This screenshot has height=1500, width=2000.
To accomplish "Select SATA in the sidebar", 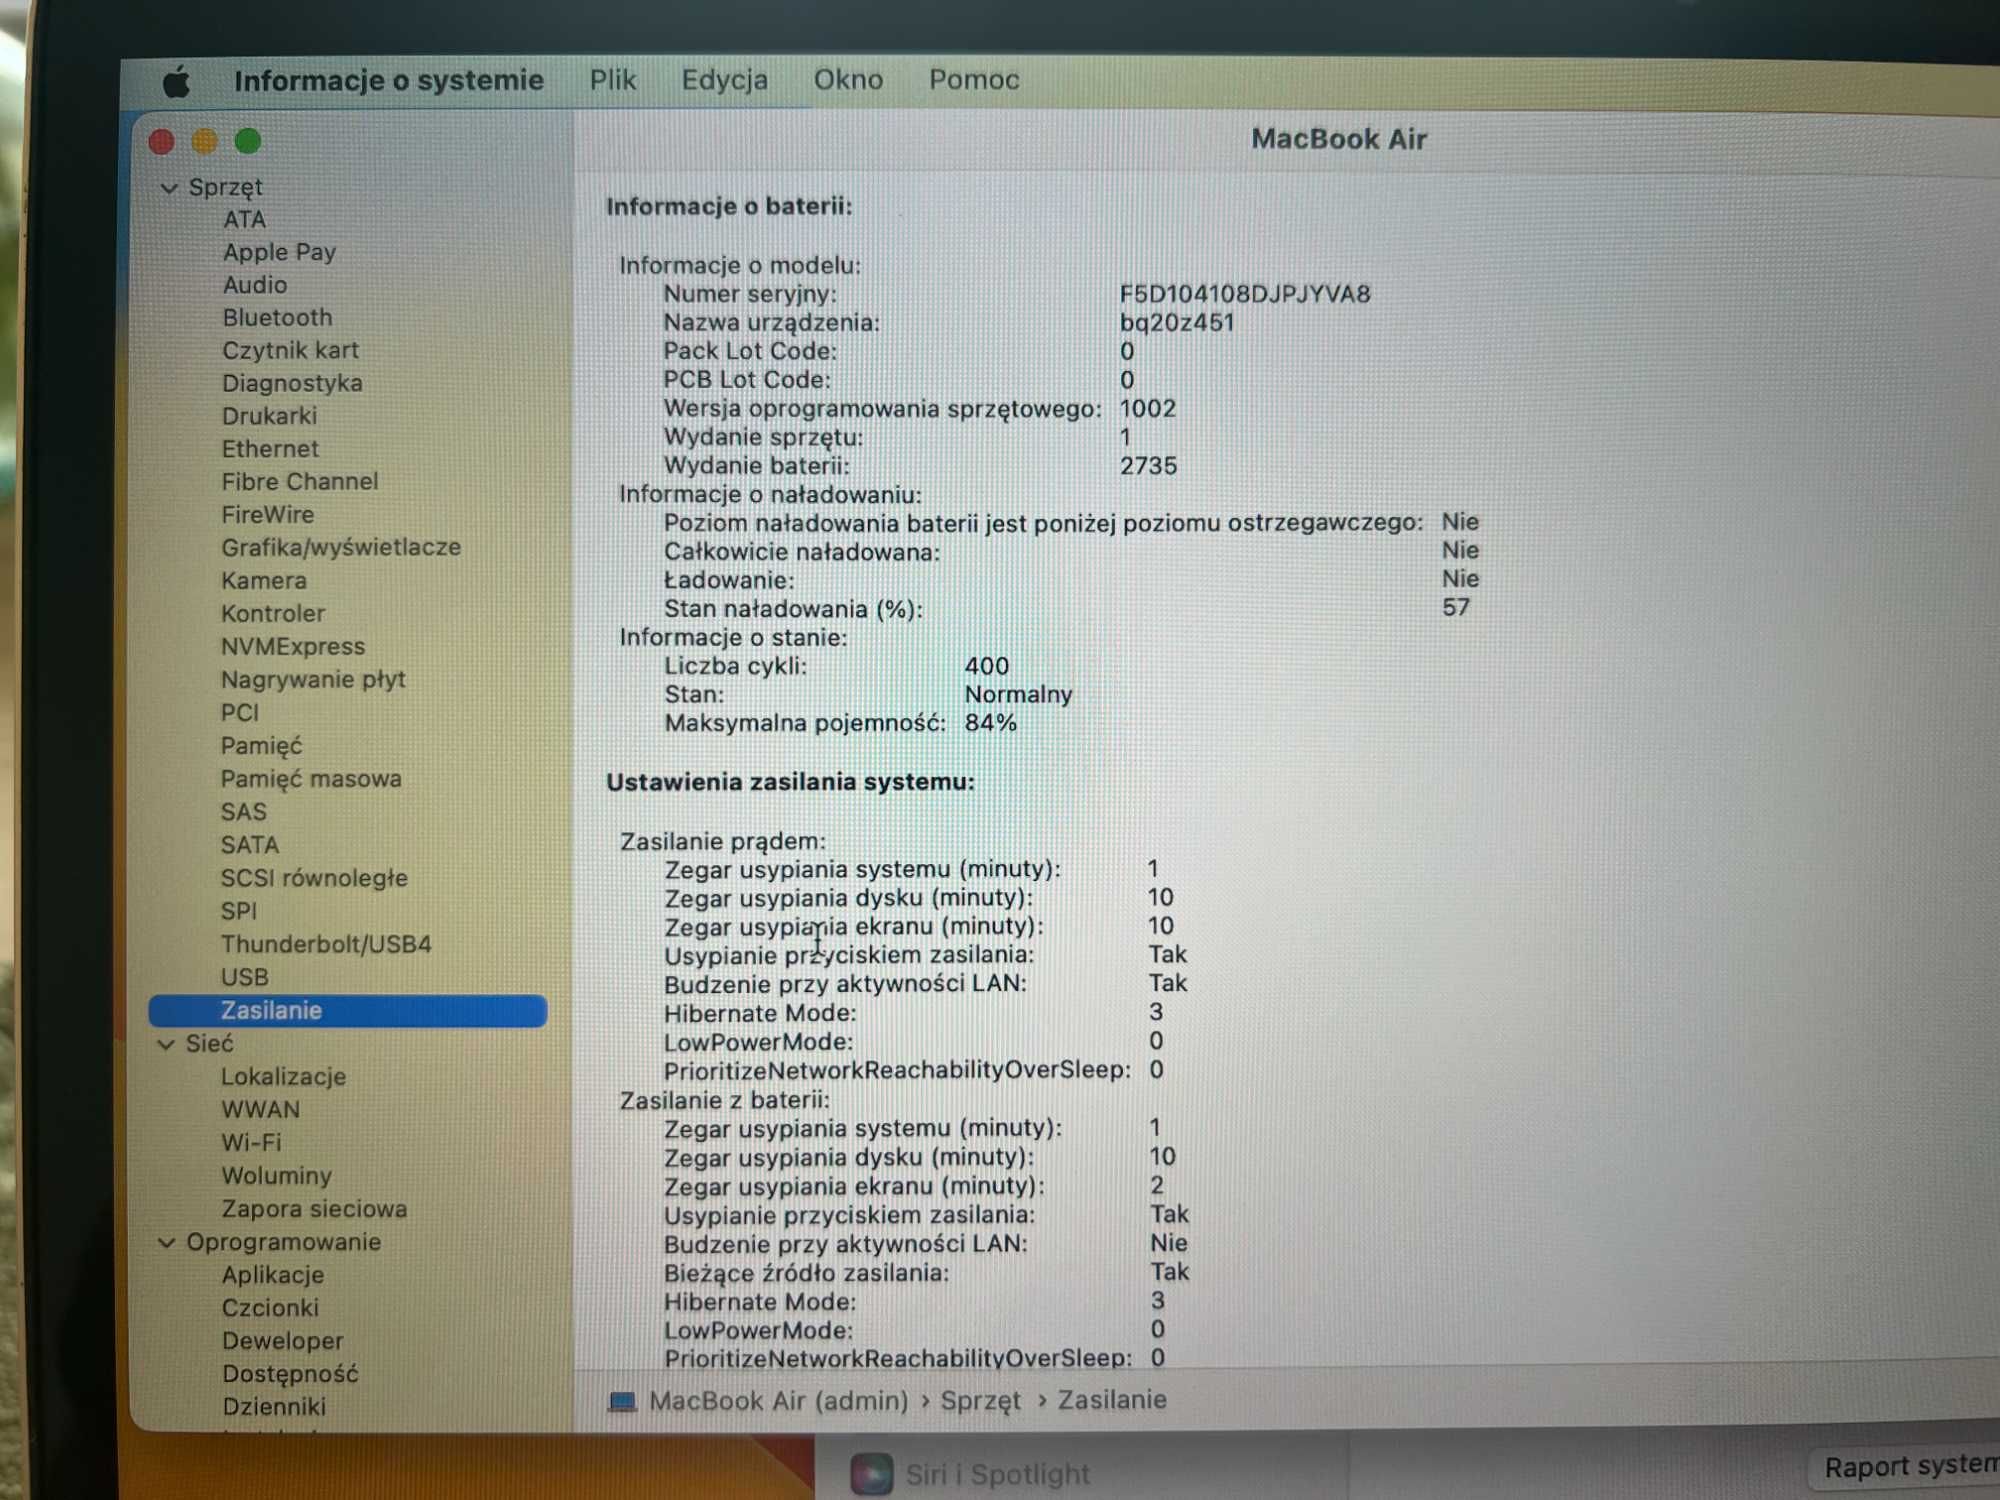I will [250, 845].
